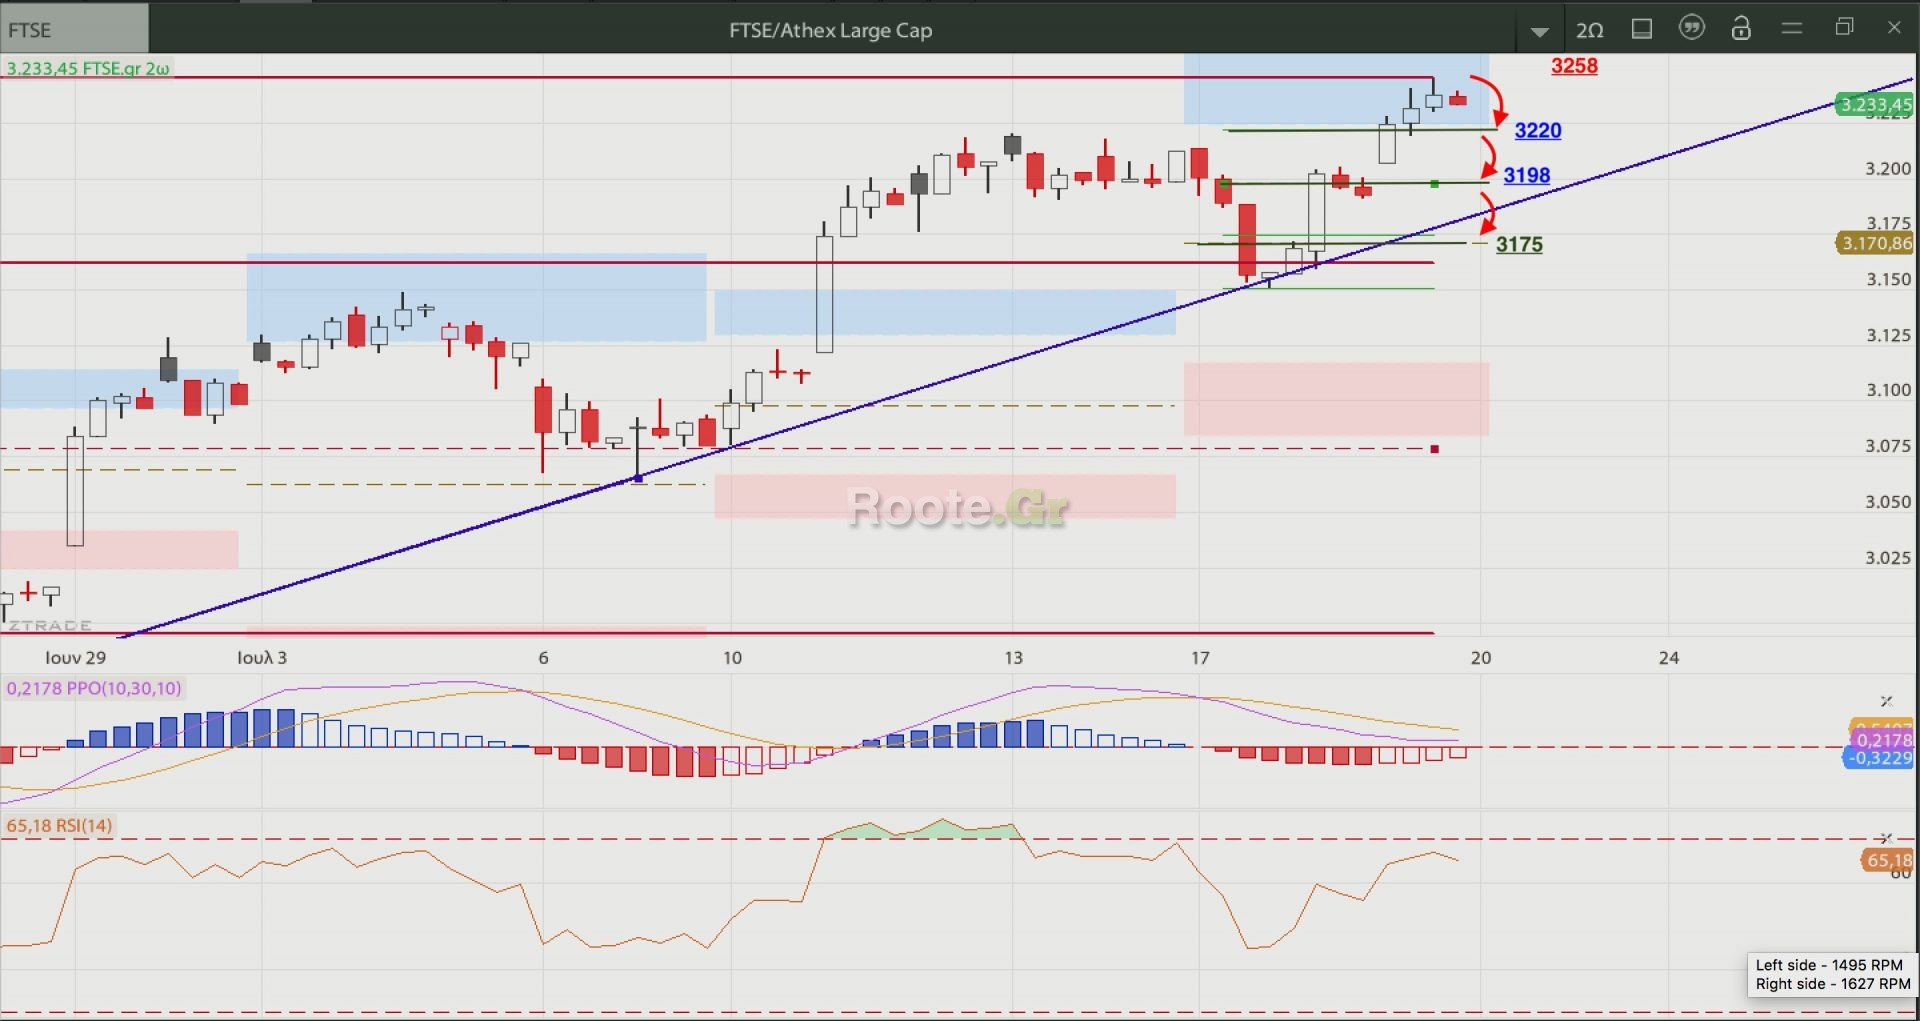The width and height of the screenshot is (1920, 1021).
Task: Select the 3.233,45 FTSE.gr 2ω legend label
Action: (x=88, y=69)
